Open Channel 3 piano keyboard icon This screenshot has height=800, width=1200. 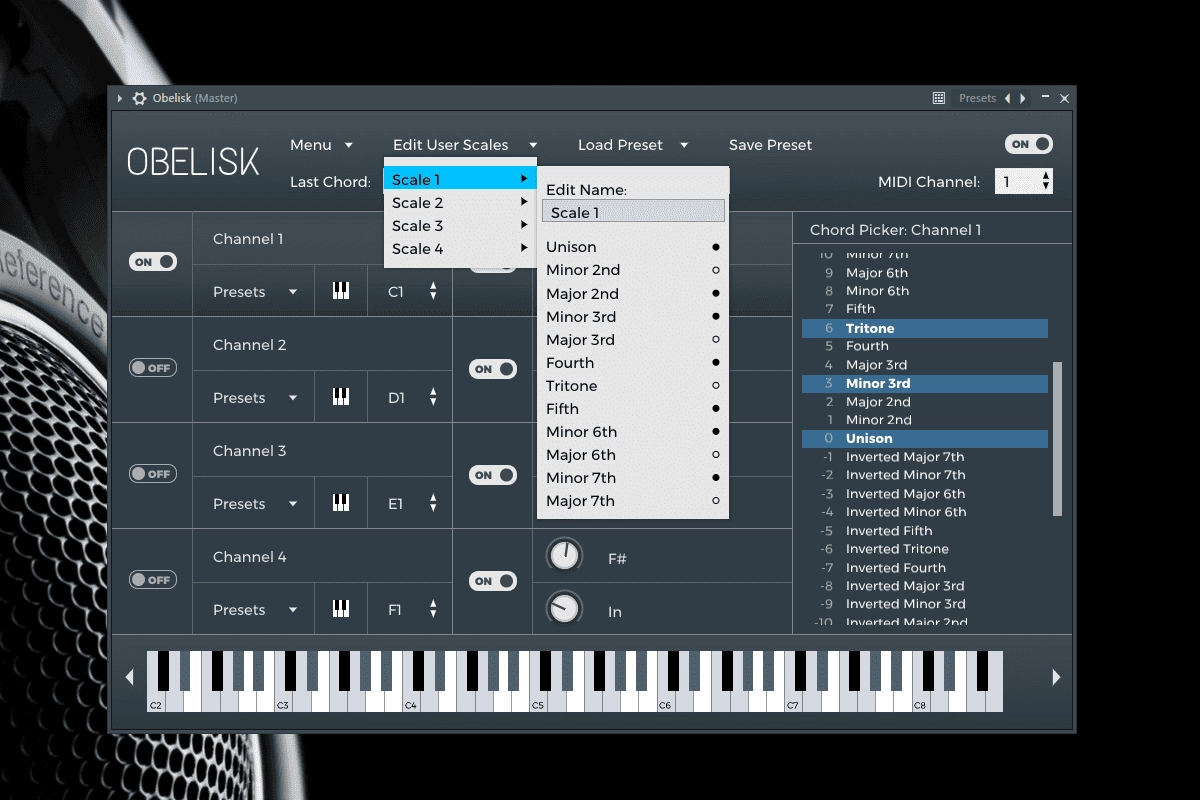pyautogui.click(x=341, y=503)
